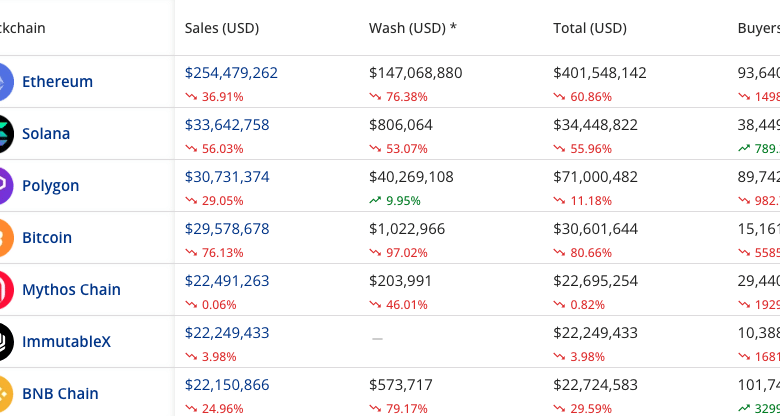Sort by Sales (USD) column header
The height and width of the screenshot is (416, 780).
coord(222,28)
